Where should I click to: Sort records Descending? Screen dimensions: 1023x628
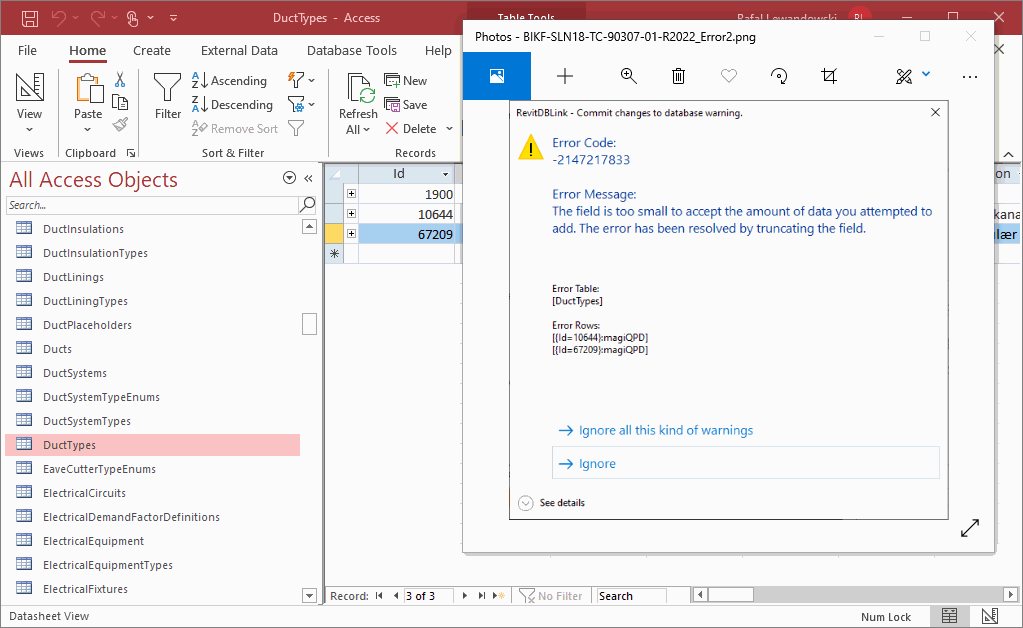(x=232, y=104)
